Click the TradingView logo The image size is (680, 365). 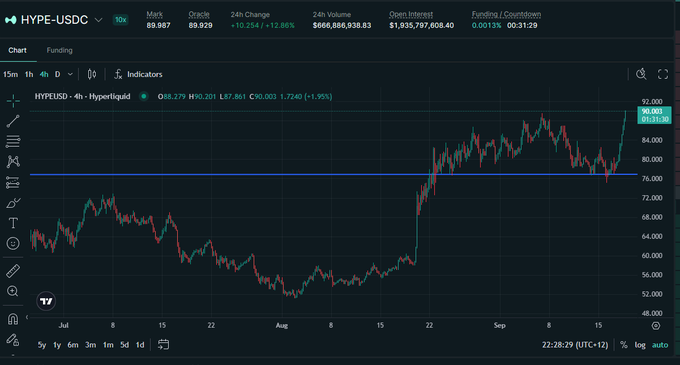(46, 301)
